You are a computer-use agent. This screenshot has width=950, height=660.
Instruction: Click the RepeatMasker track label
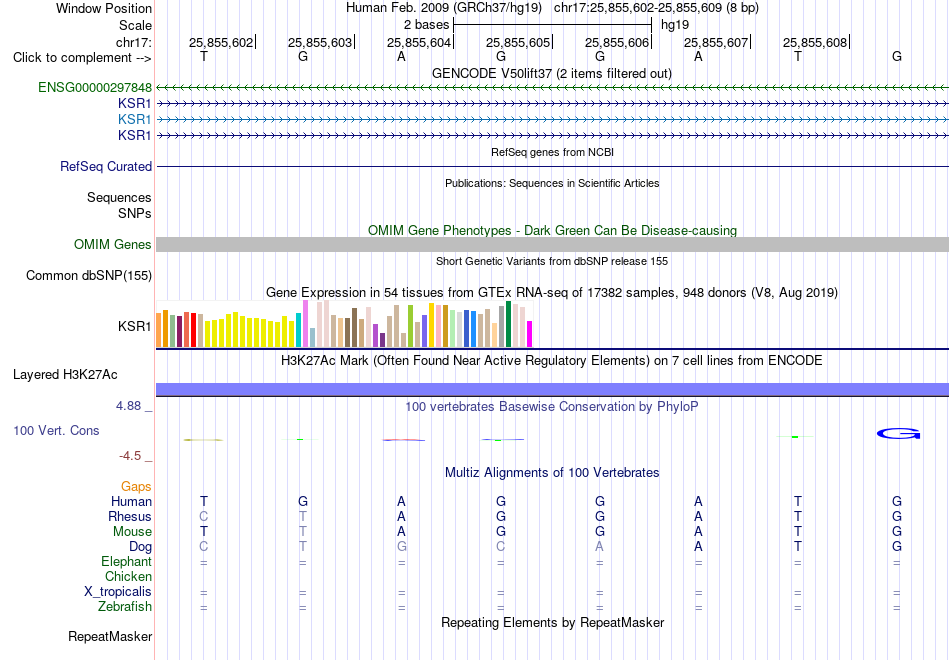click(110, 637)
